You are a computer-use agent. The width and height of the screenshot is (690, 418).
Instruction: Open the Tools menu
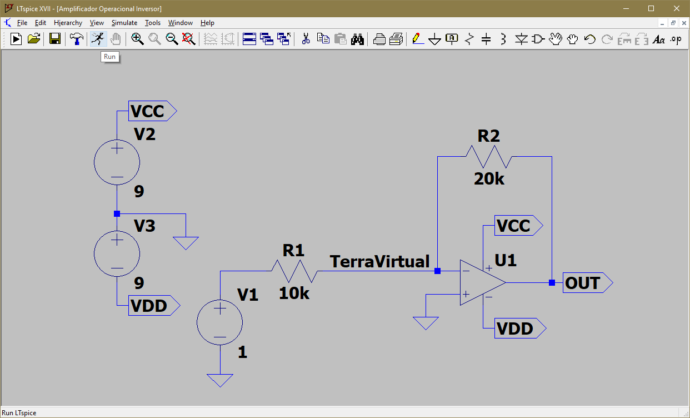pyautogui.click(x=152, y=22)
